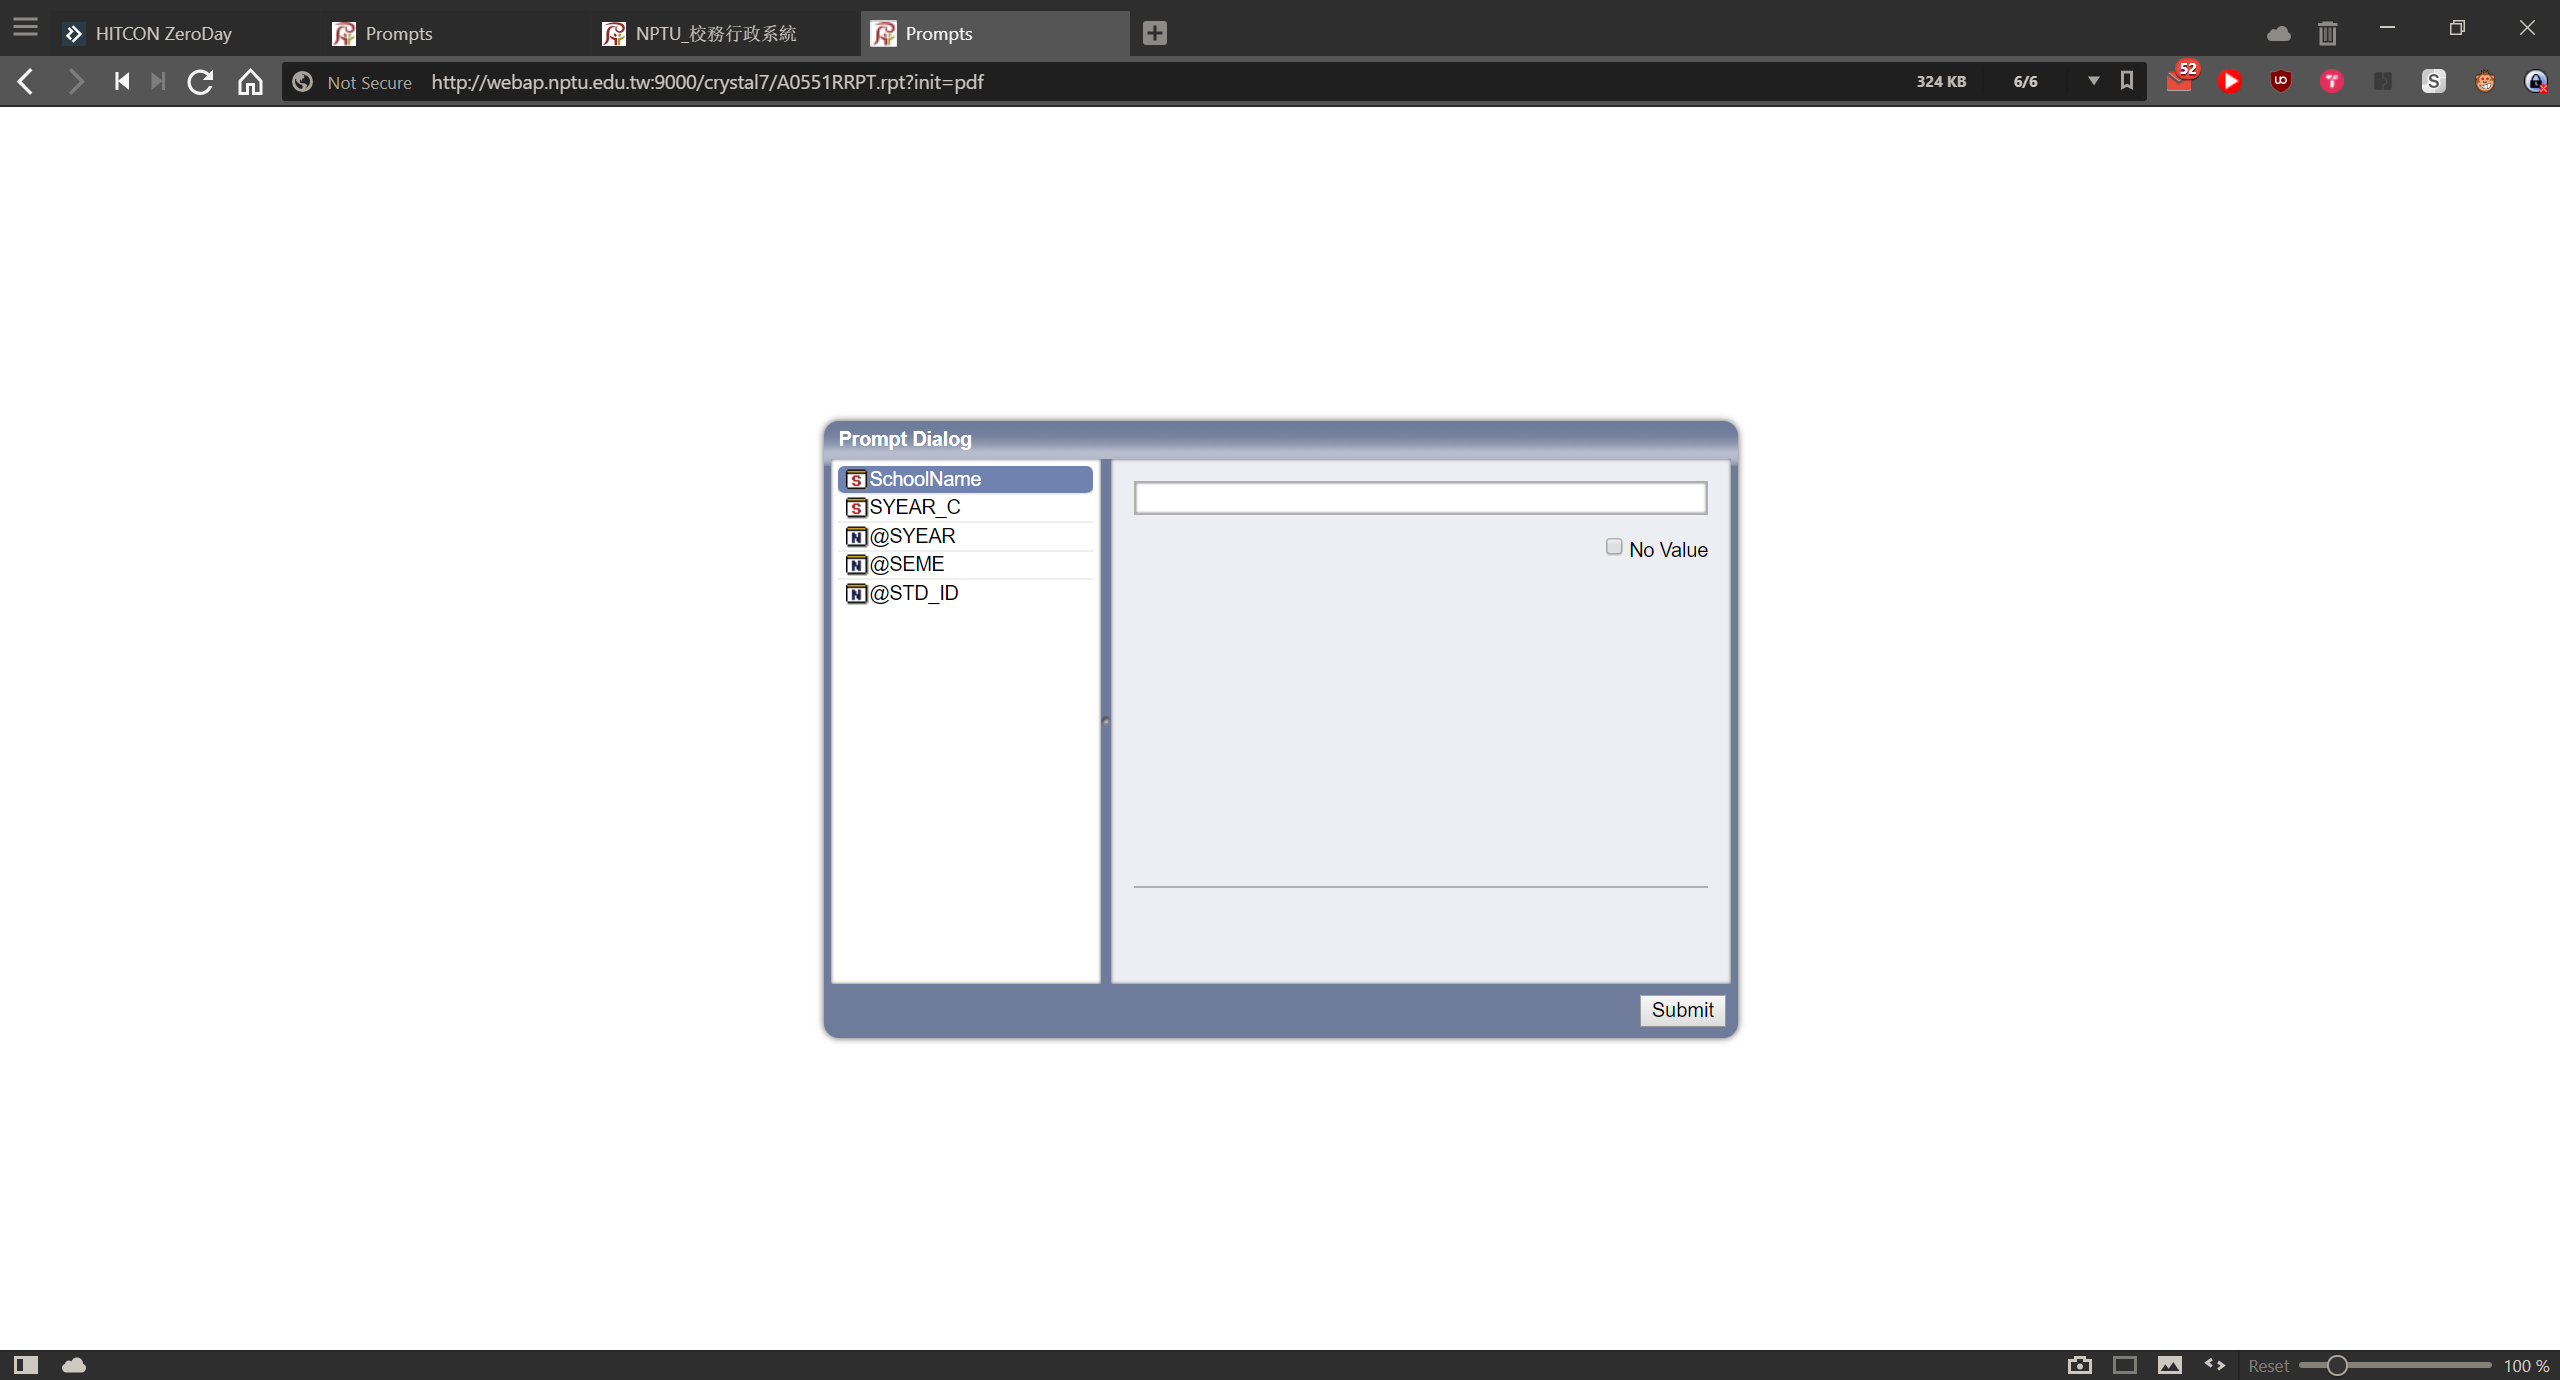
Task: Open the closed tabs trash can
Action: 2328,34
